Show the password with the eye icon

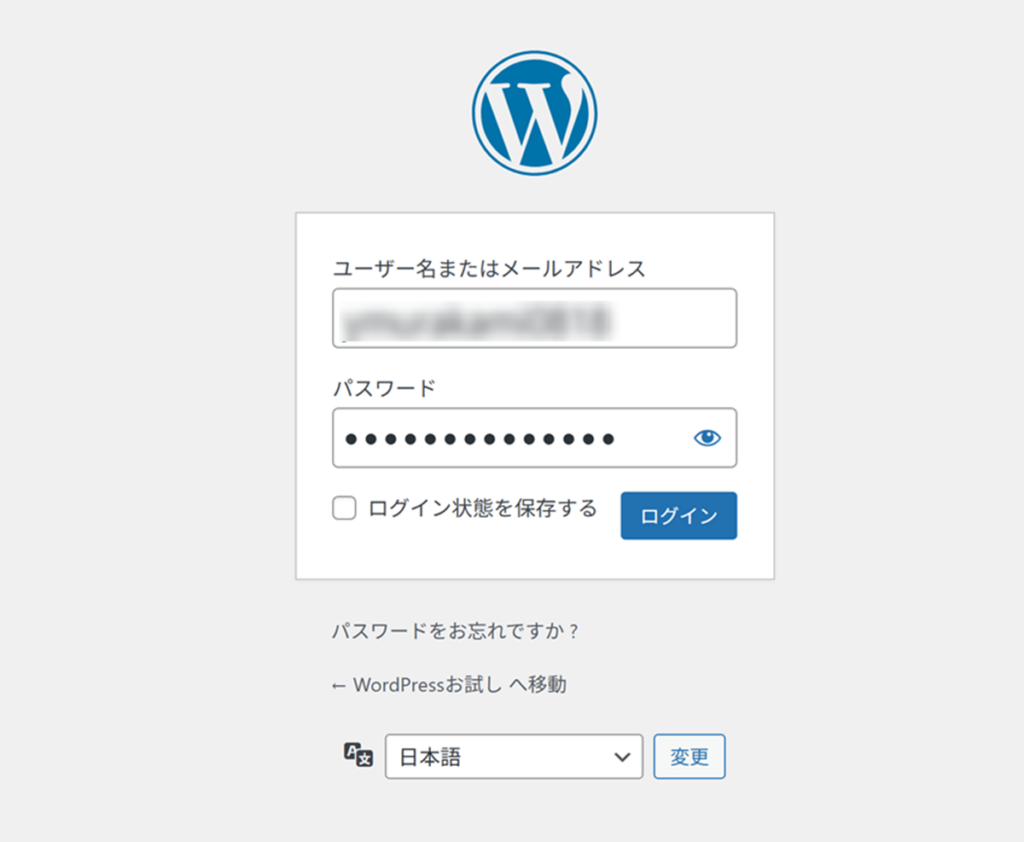tap(707, 437)
